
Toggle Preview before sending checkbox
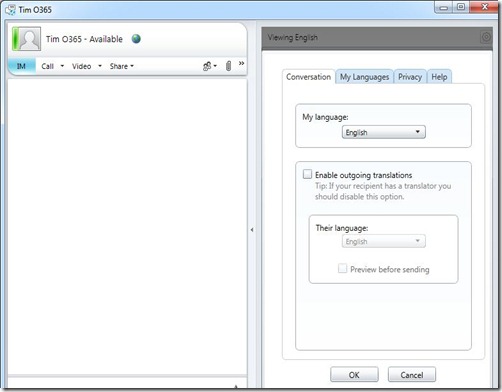click(342, 268)
